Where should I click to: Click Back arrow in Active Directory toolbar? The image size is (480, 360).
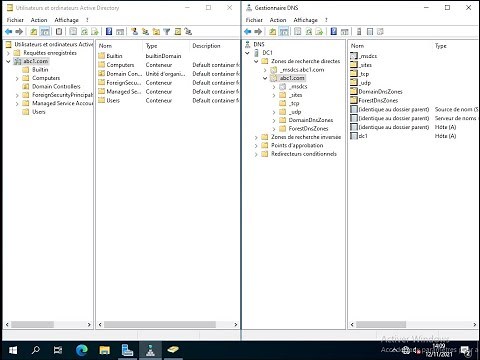(x=9, y=32)
